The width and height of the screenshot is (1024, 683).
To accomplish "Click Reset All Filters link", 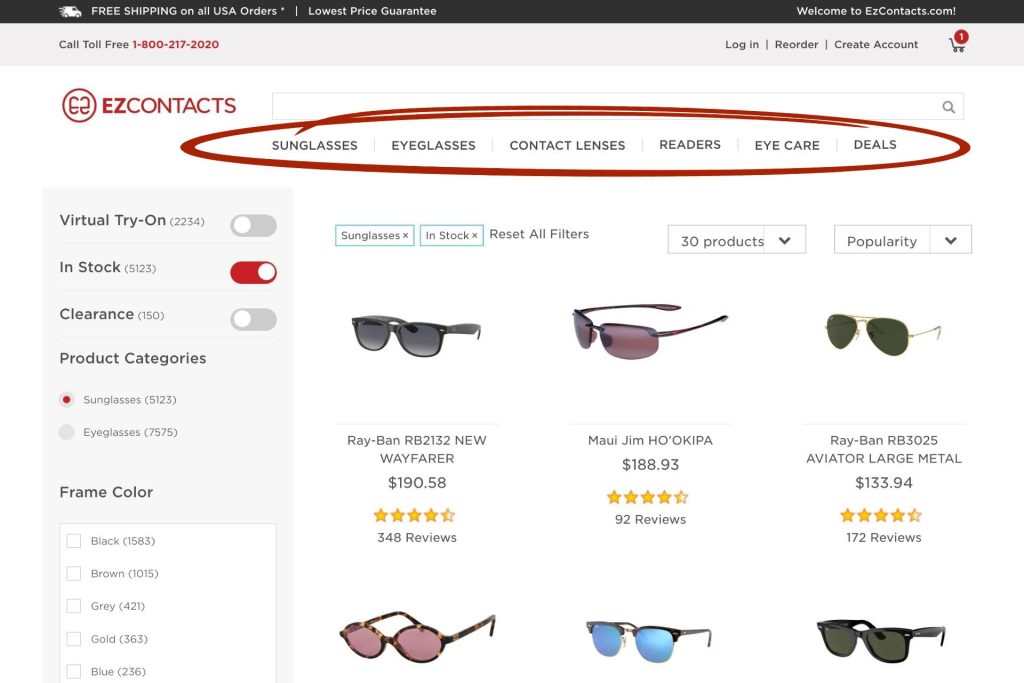I will [x=539, y=234].
